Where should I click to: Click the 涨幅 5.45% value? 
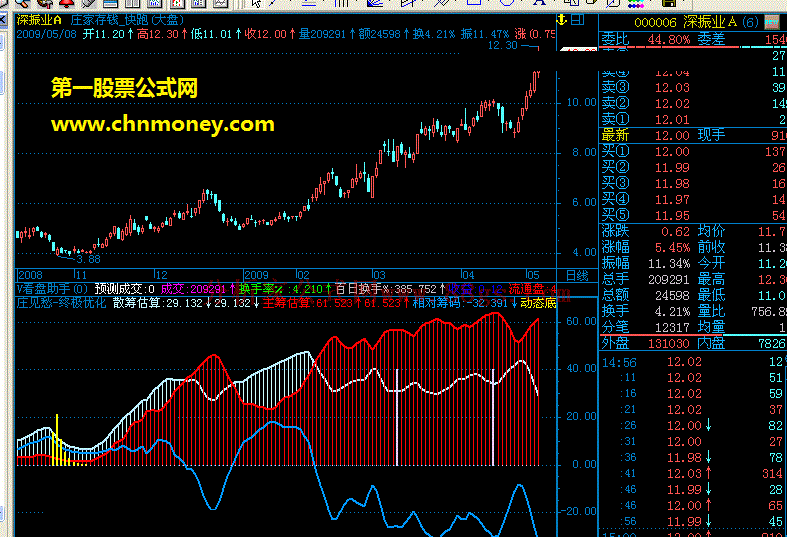(x=673, y=248)
